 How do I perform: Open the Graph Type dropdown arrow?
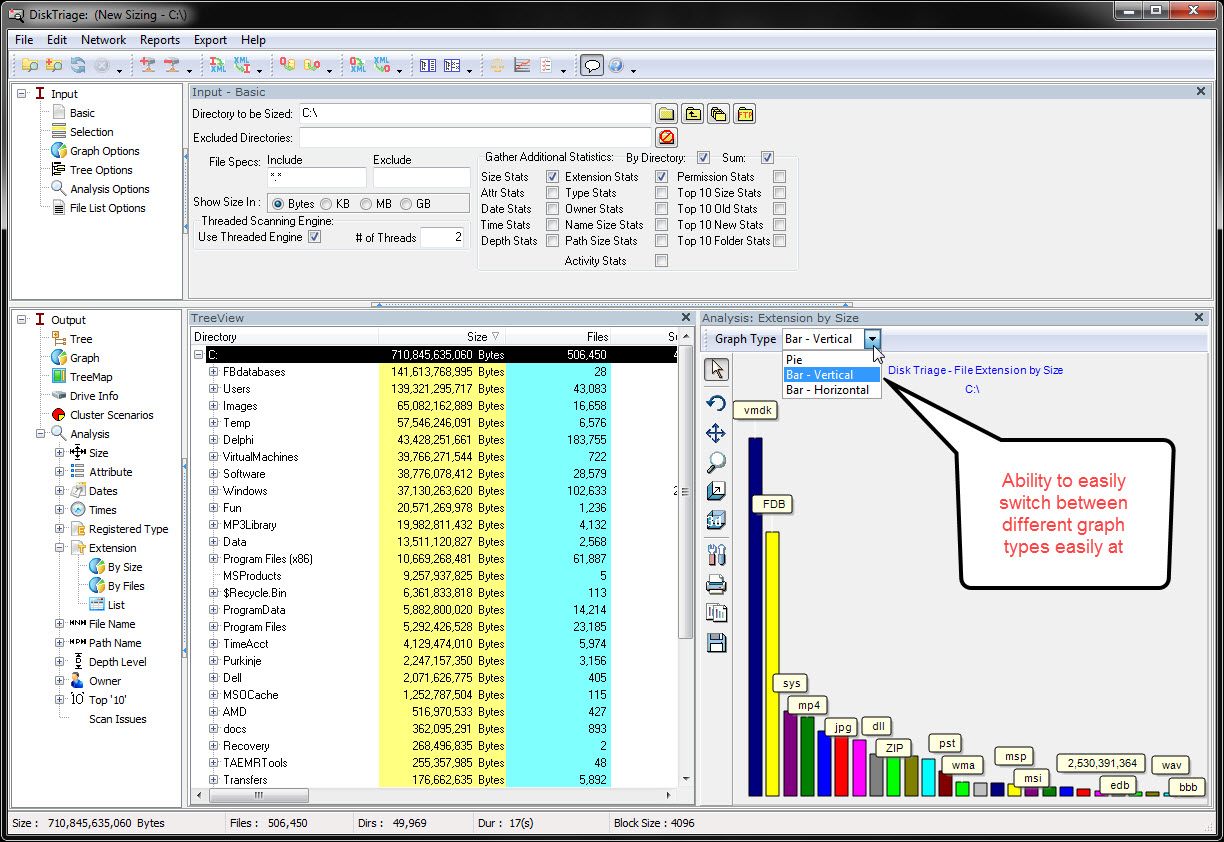click(874, 339)
